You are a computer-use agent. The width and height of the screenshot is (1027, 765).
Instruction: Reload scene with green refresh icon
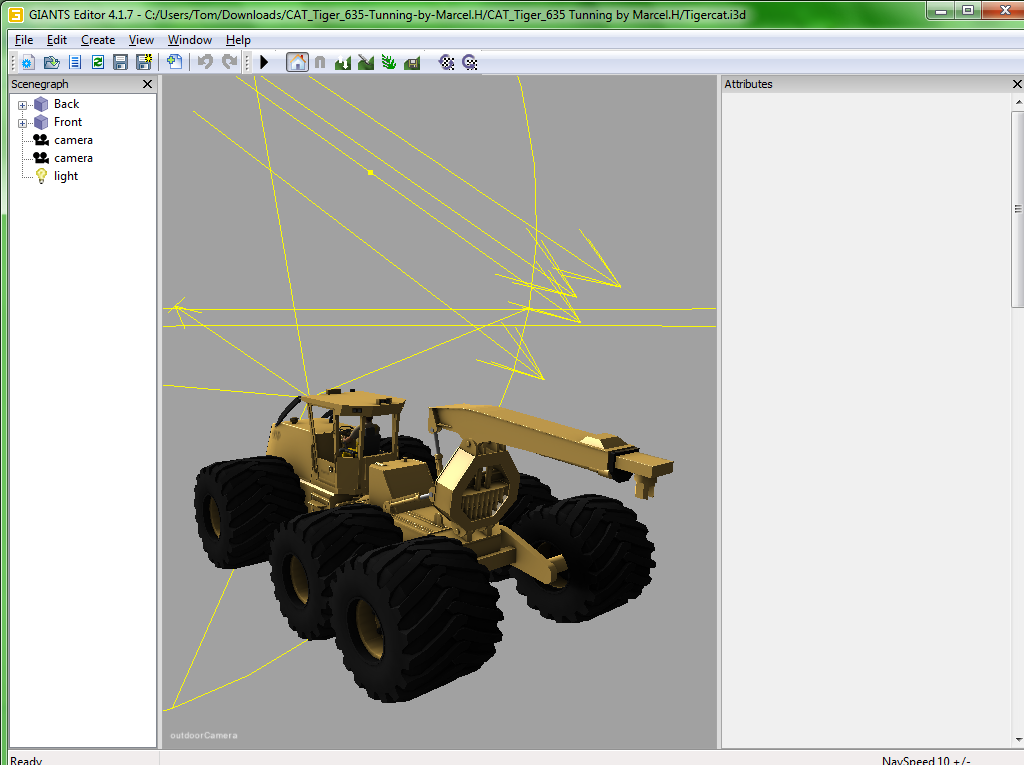[x=98, y=63]
